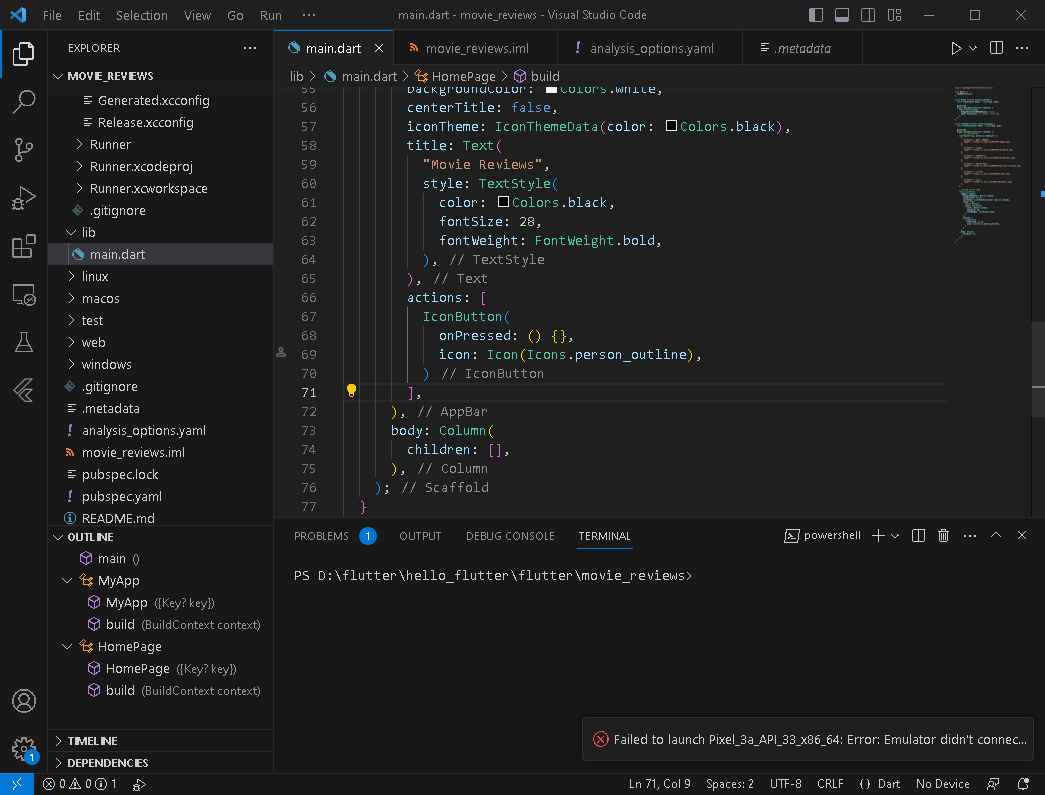The image size is (1045, 795).
Task: Click the editor minimap code overview
Action: [x=988, y=165]
